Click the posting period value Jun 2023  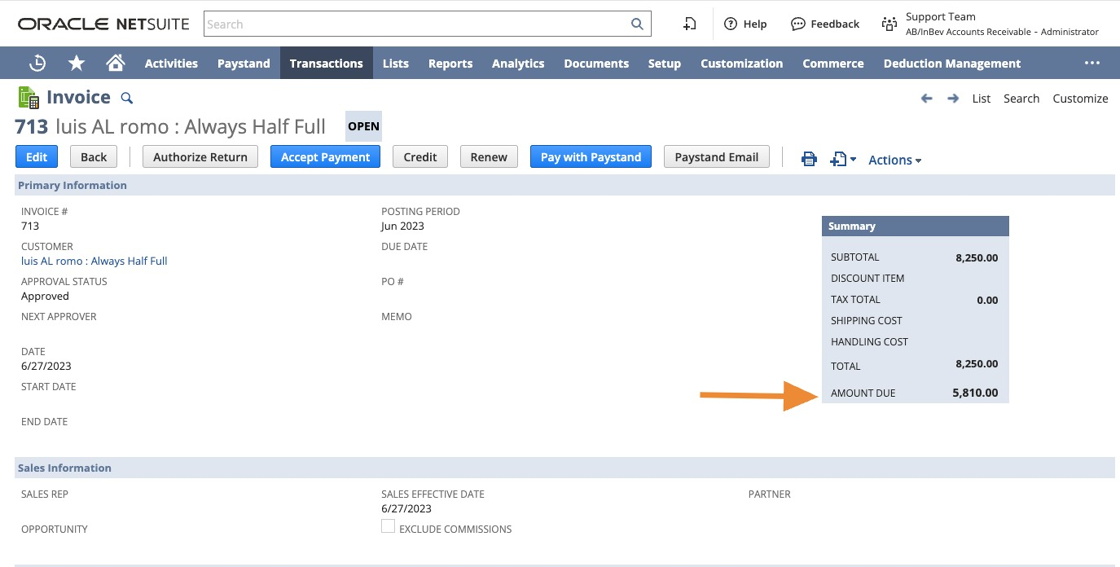coord(402,226)
